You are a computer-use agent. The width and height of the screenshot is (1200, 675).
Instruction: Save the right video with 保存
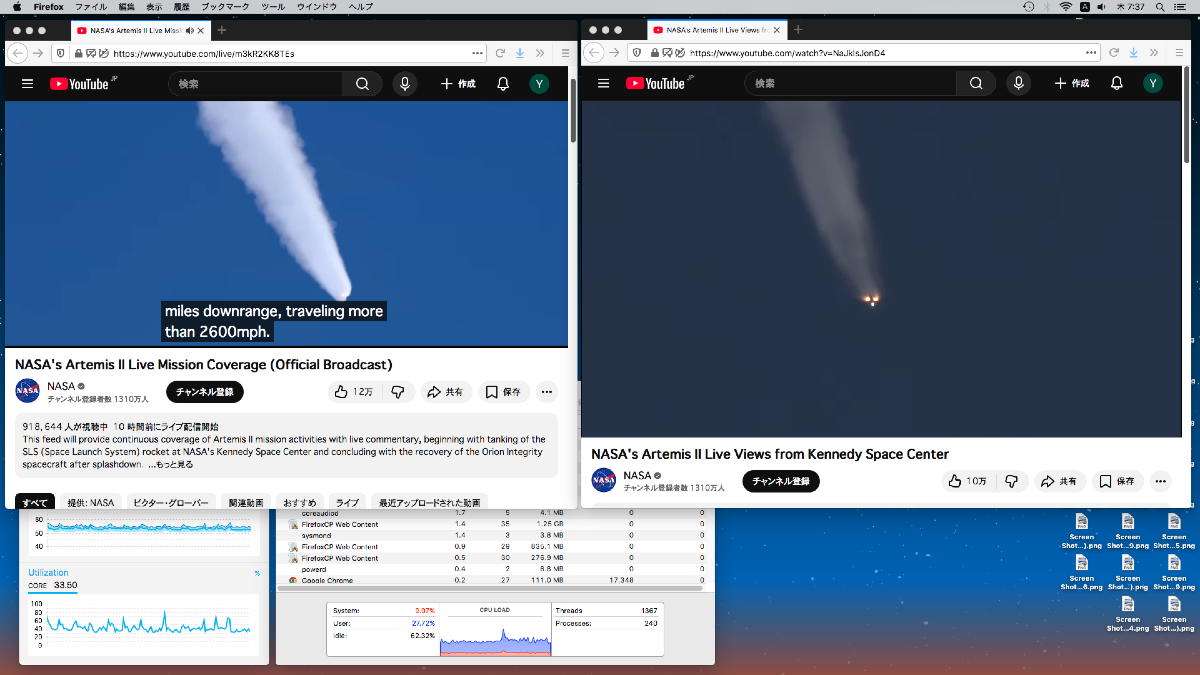point(1118,481)
